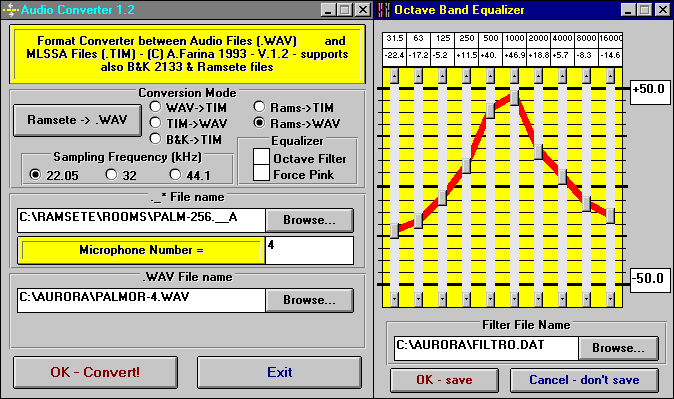Click the 1000 Hz band slider thumb

(x=515, y=98)
